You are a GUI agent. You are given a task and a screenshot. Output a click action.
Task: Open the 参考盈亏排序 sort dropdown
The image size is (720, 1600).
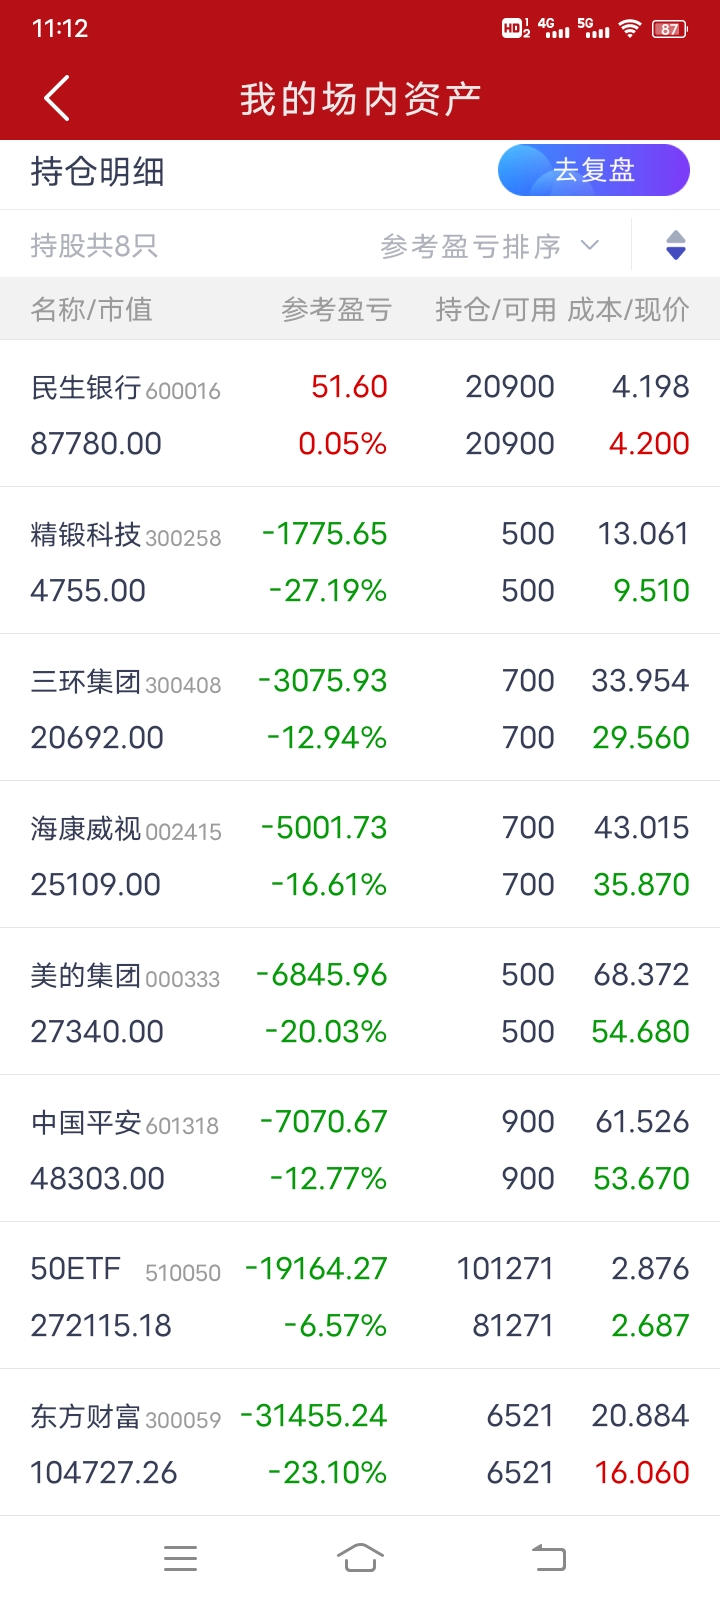[x=490, y=246]
